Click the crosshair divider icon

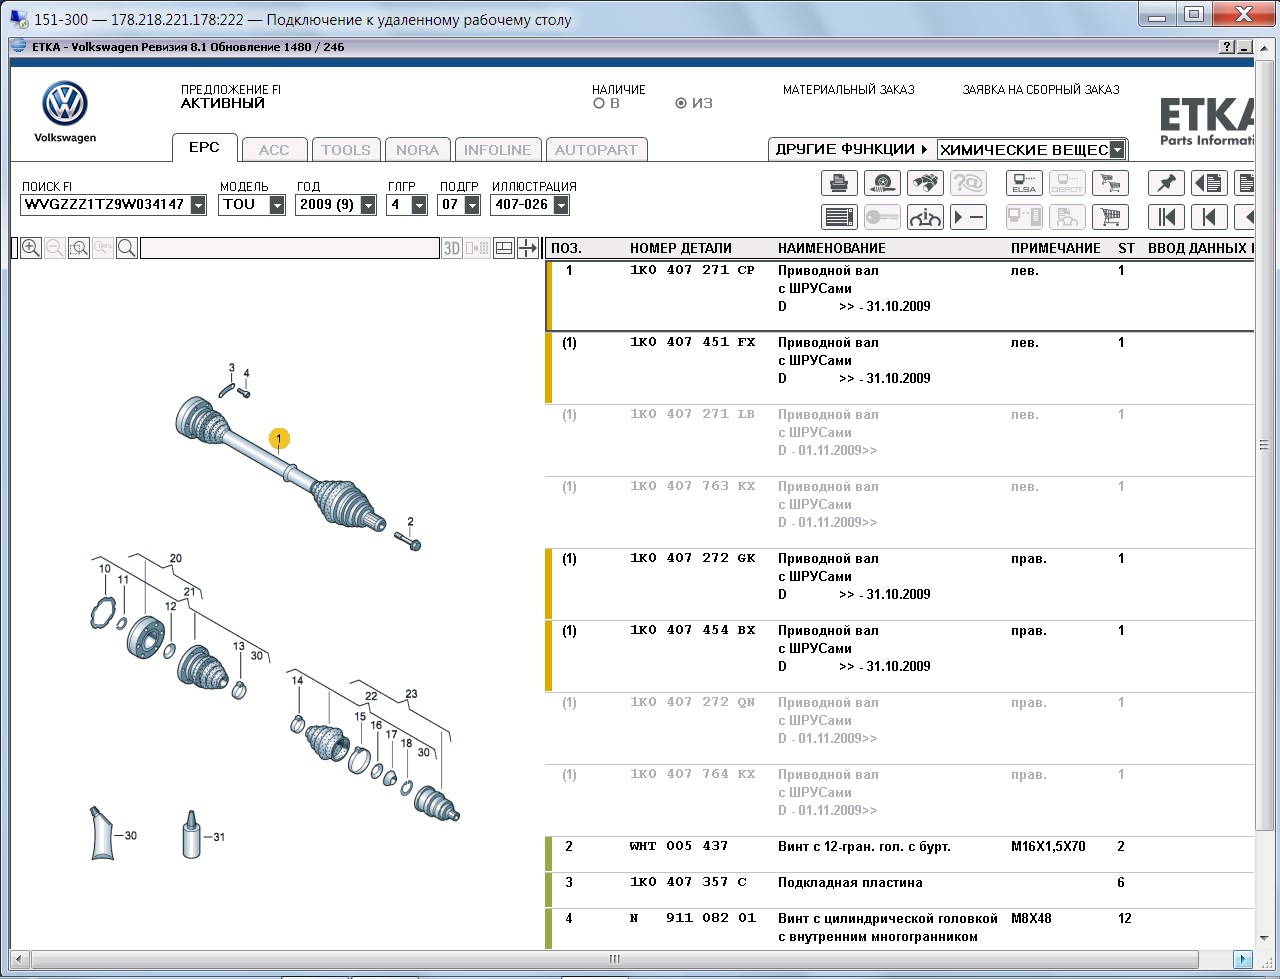point(528,248)
